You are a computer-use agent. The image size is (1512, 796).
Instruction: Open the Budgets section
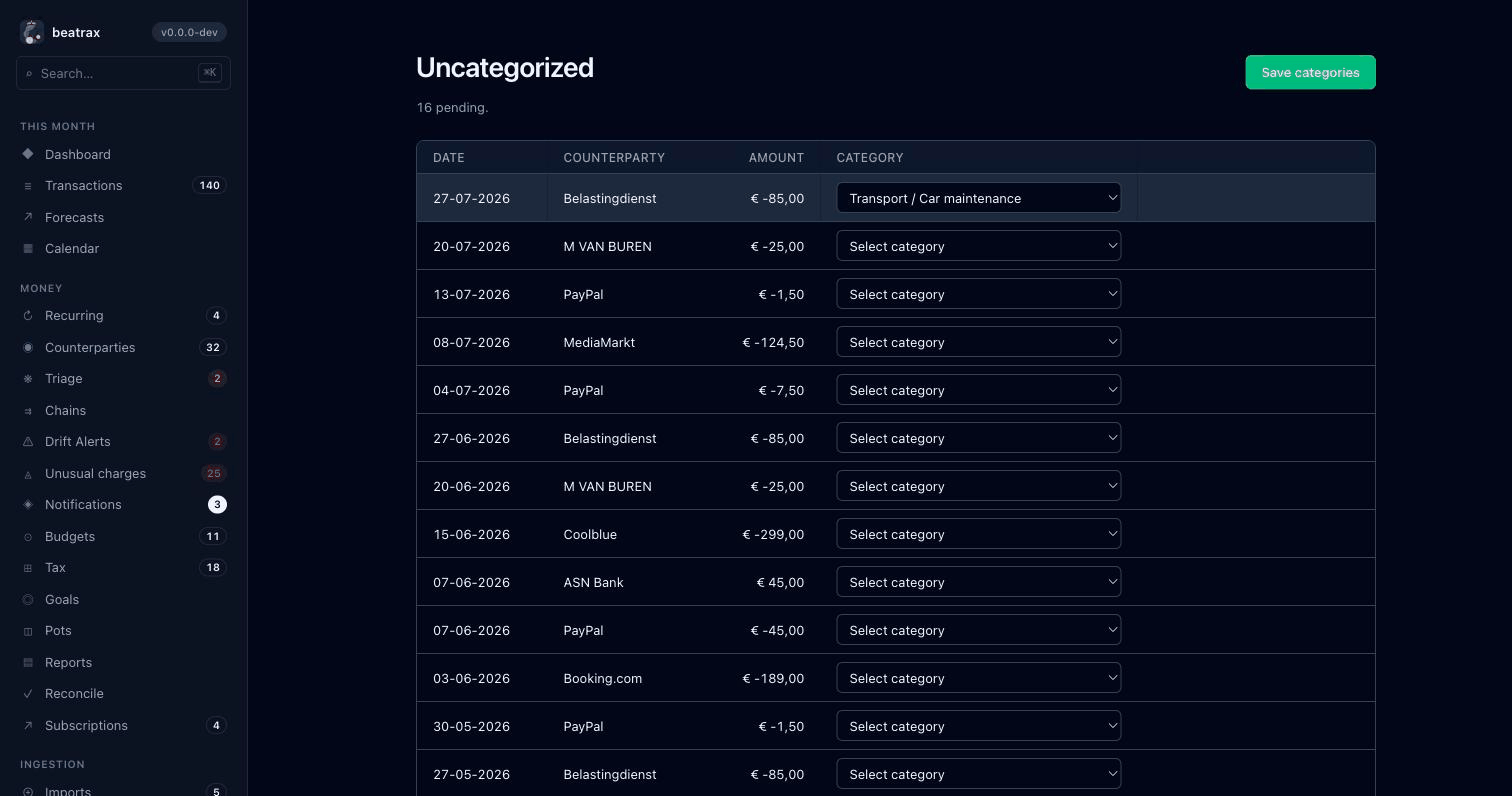(123, 537)
